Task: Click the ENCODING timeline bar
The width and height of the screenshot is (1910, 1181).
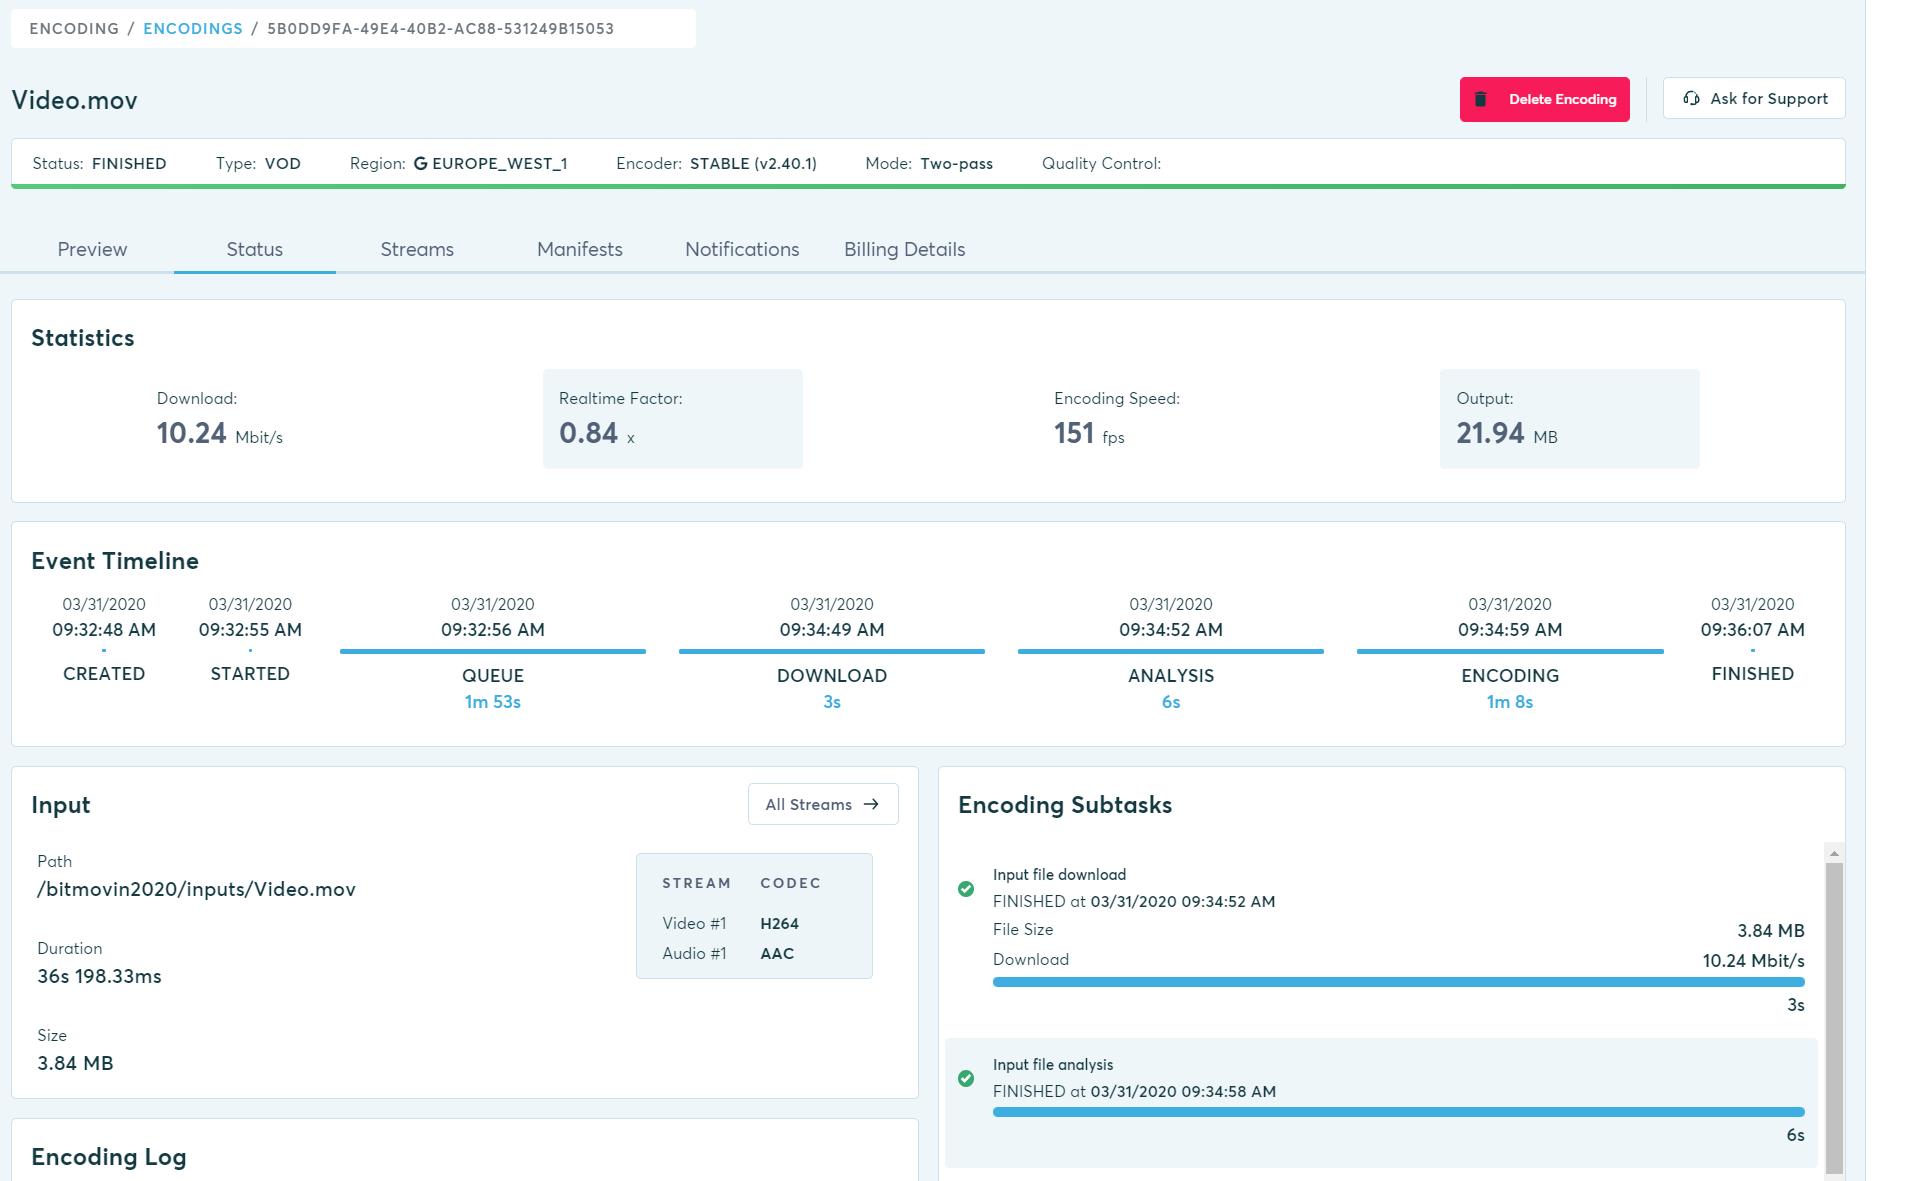Action: click(x=1510, y=651)
